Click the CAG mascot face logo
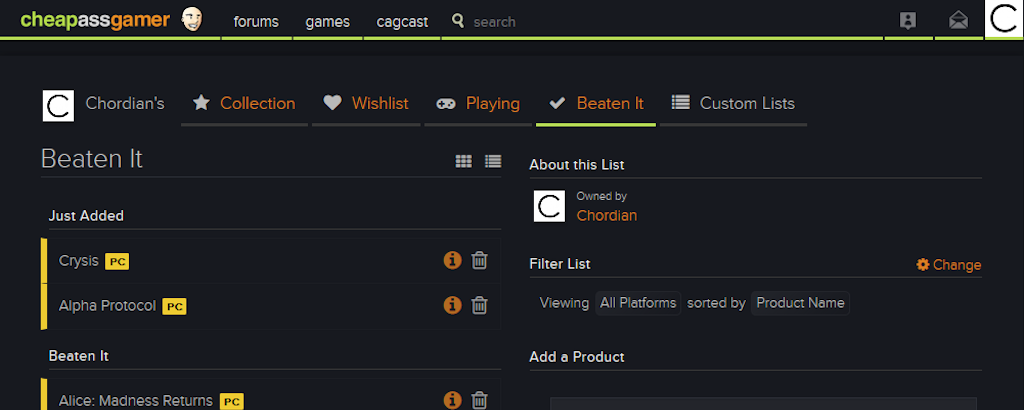This screenshot has width=1024, height=410. pos(191,20)
